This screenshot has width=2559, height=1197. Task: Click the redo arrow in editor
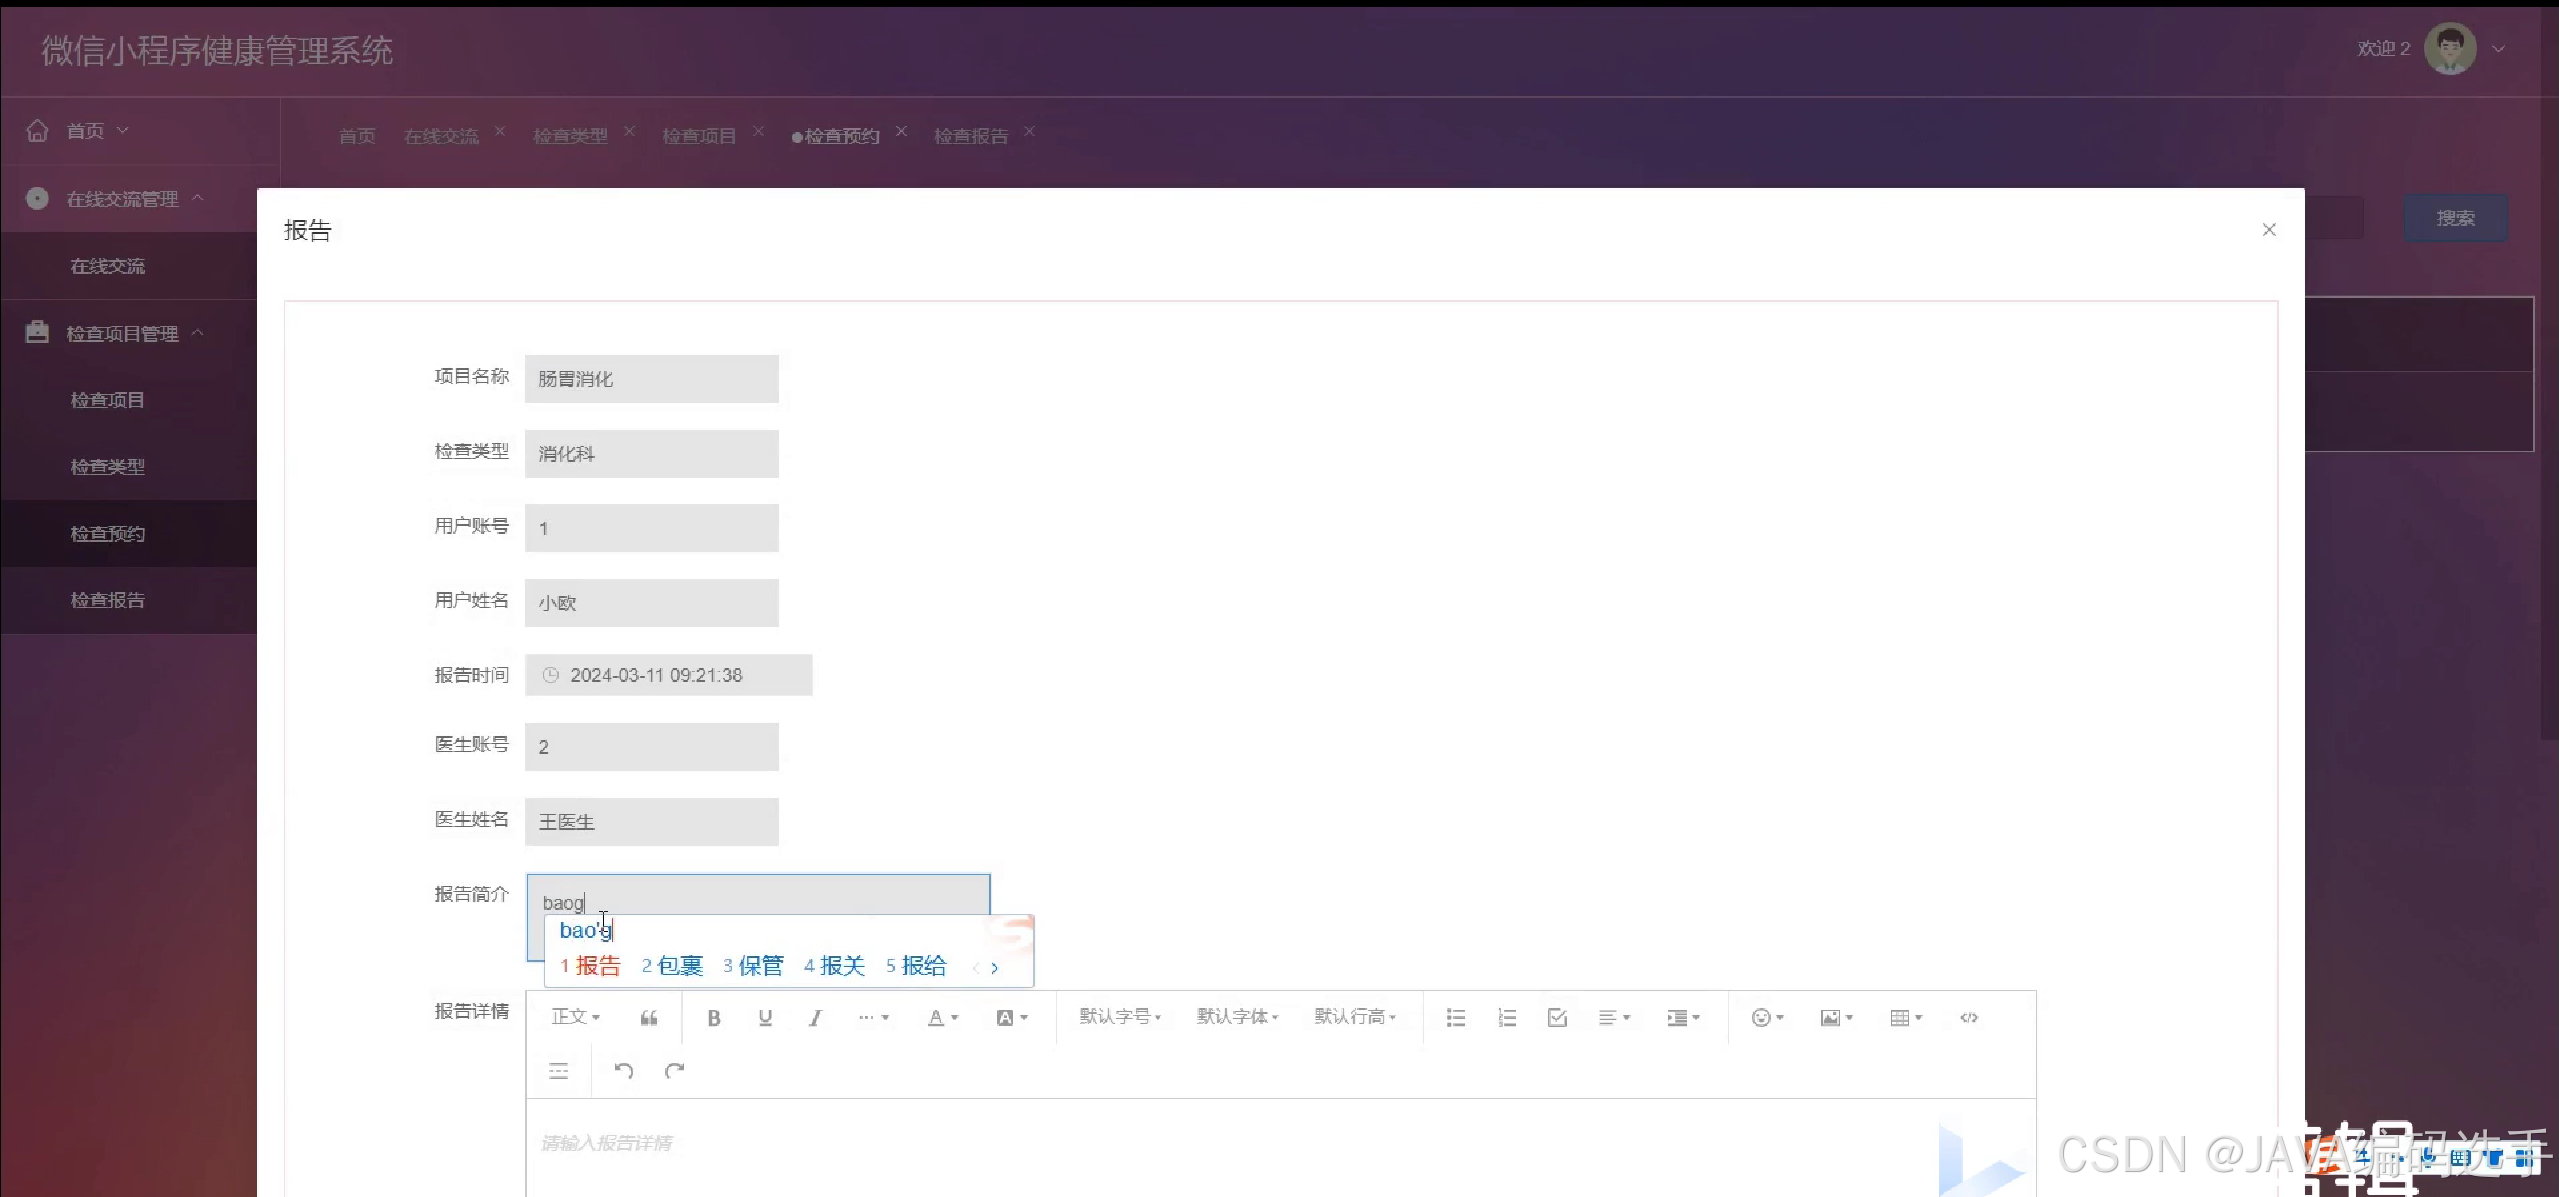[675, 1071]
